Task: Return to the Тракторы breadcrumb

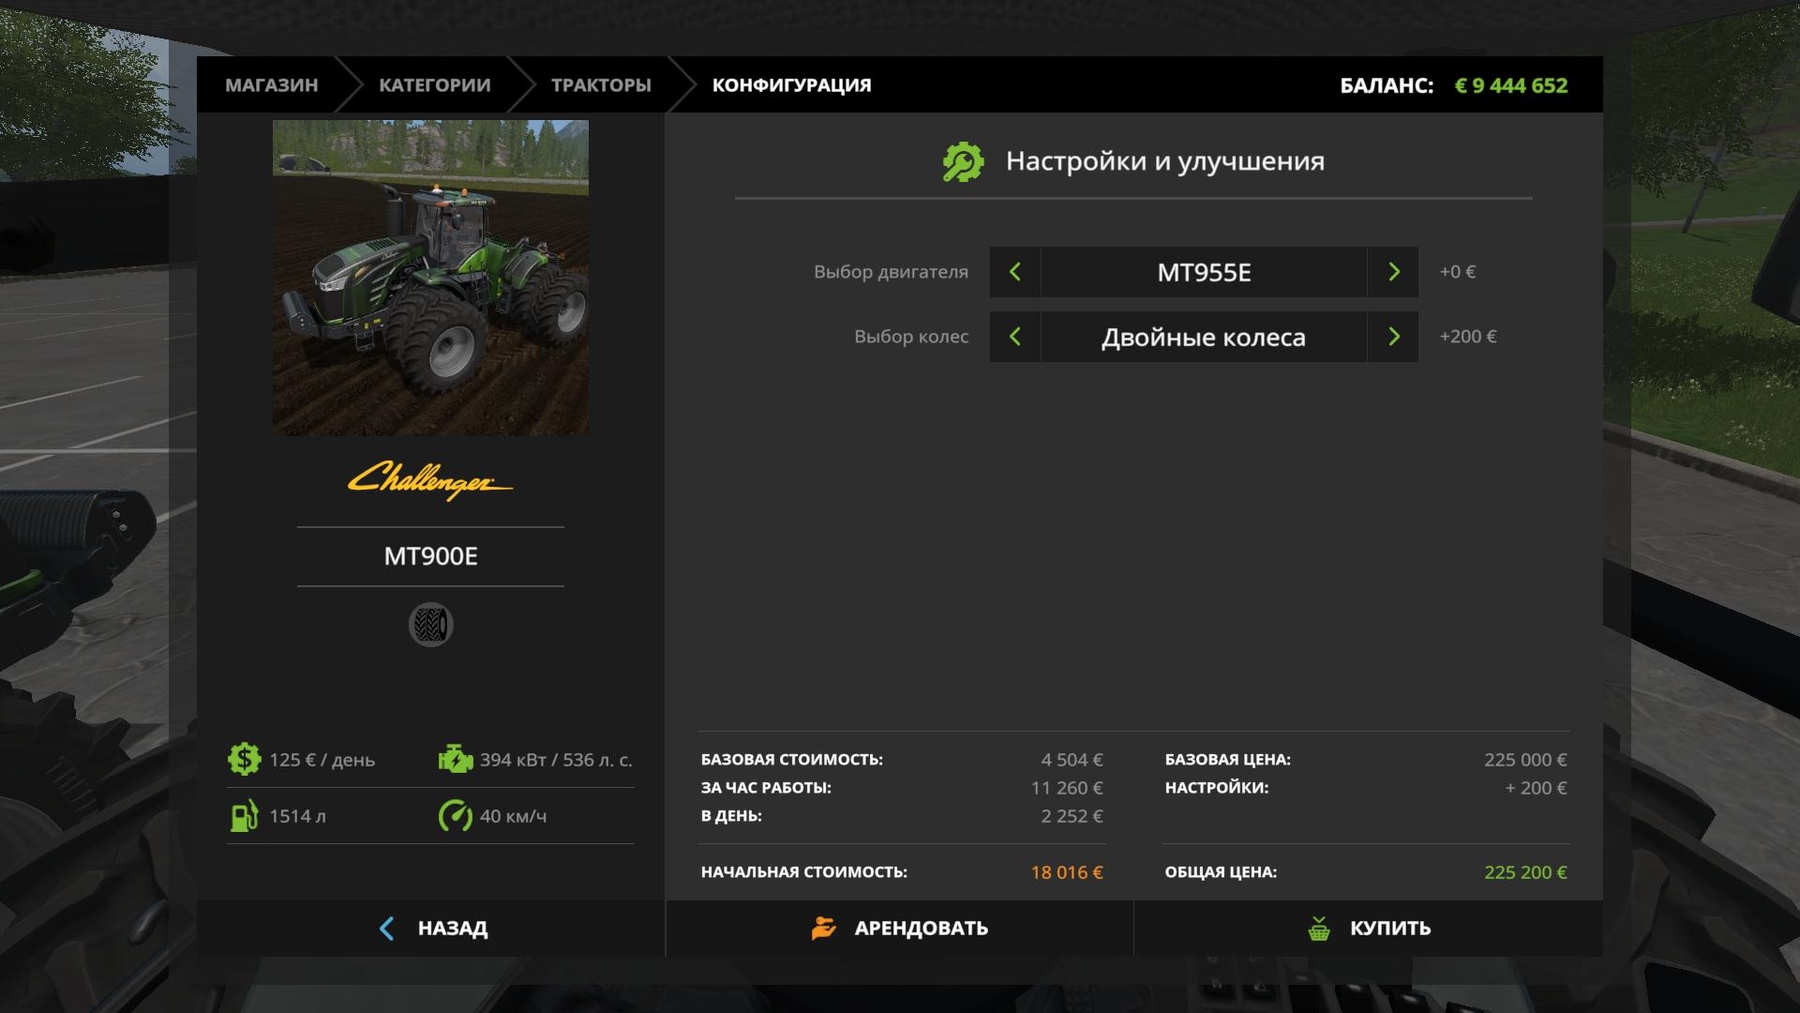Action: click(x=601, y=85)
